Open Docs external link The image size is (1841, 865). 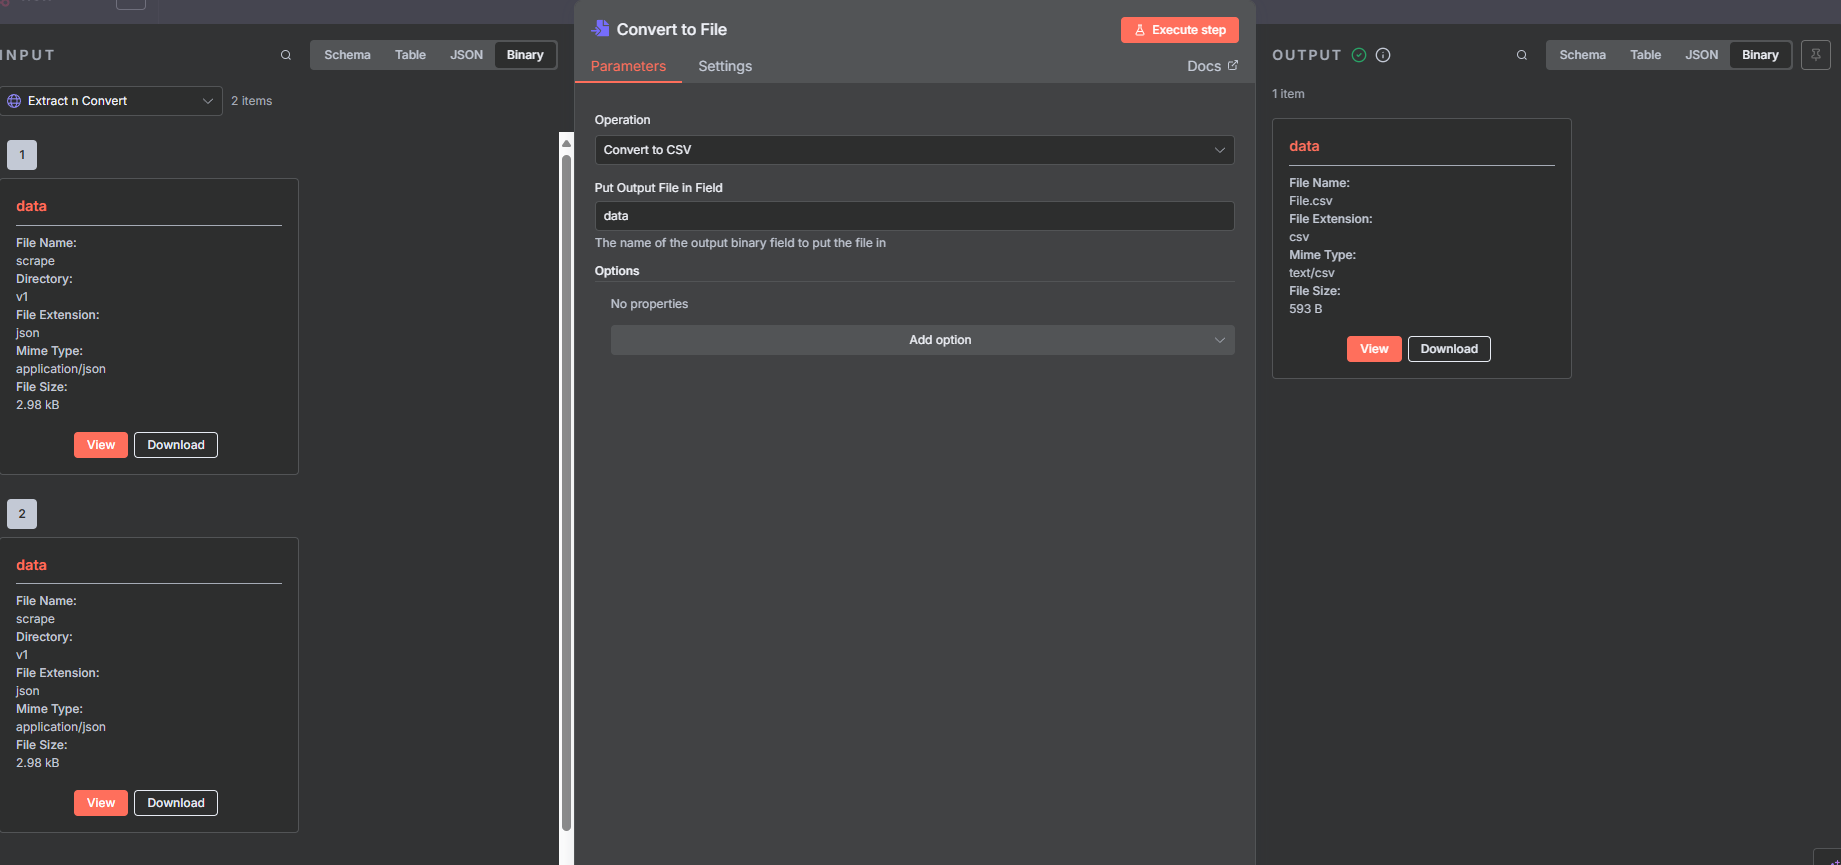coord(1211,66)
